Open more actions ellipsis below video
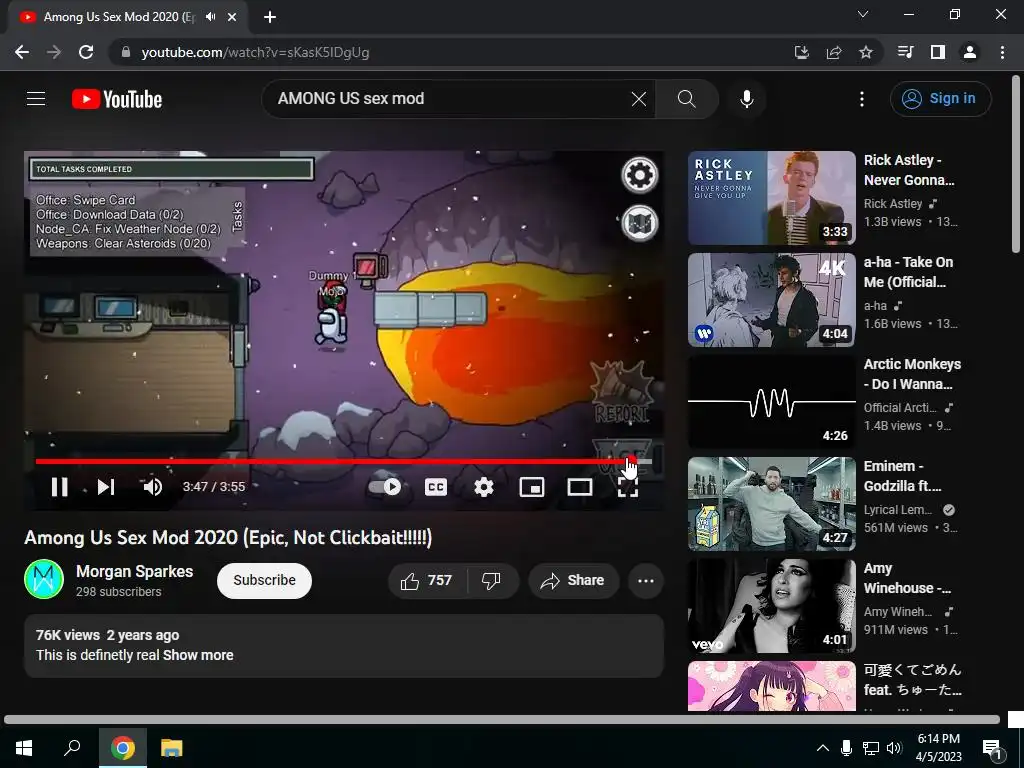 point(646,581)
